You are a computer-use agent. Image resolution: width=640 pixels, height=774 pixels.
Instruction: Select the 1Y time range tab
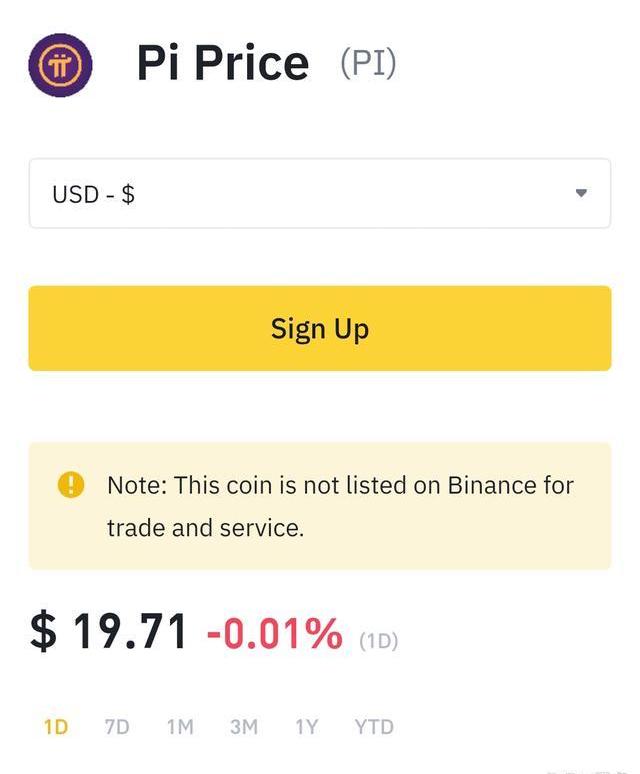point(306,727)
